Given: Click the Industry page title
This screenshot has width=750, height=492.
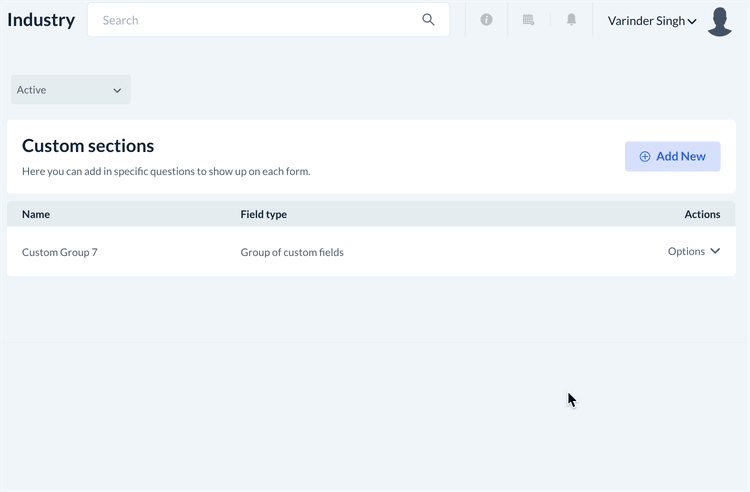Looking at the screenshot, I should pyautogui.click(x=41, y=20).
